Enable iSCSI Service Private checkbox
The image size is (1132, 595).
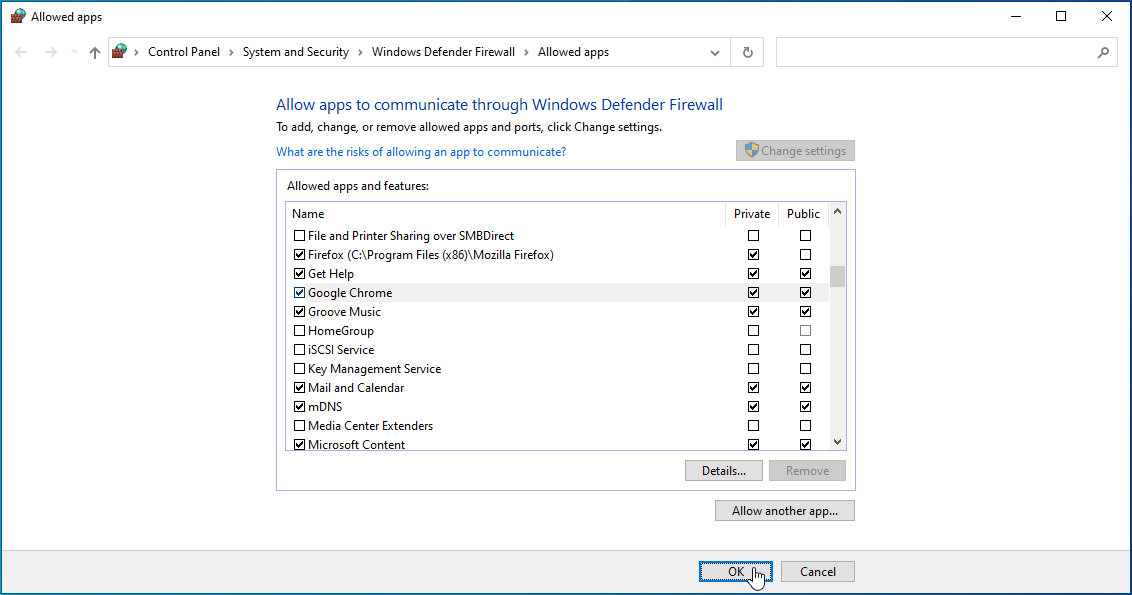tap(753, 350)
